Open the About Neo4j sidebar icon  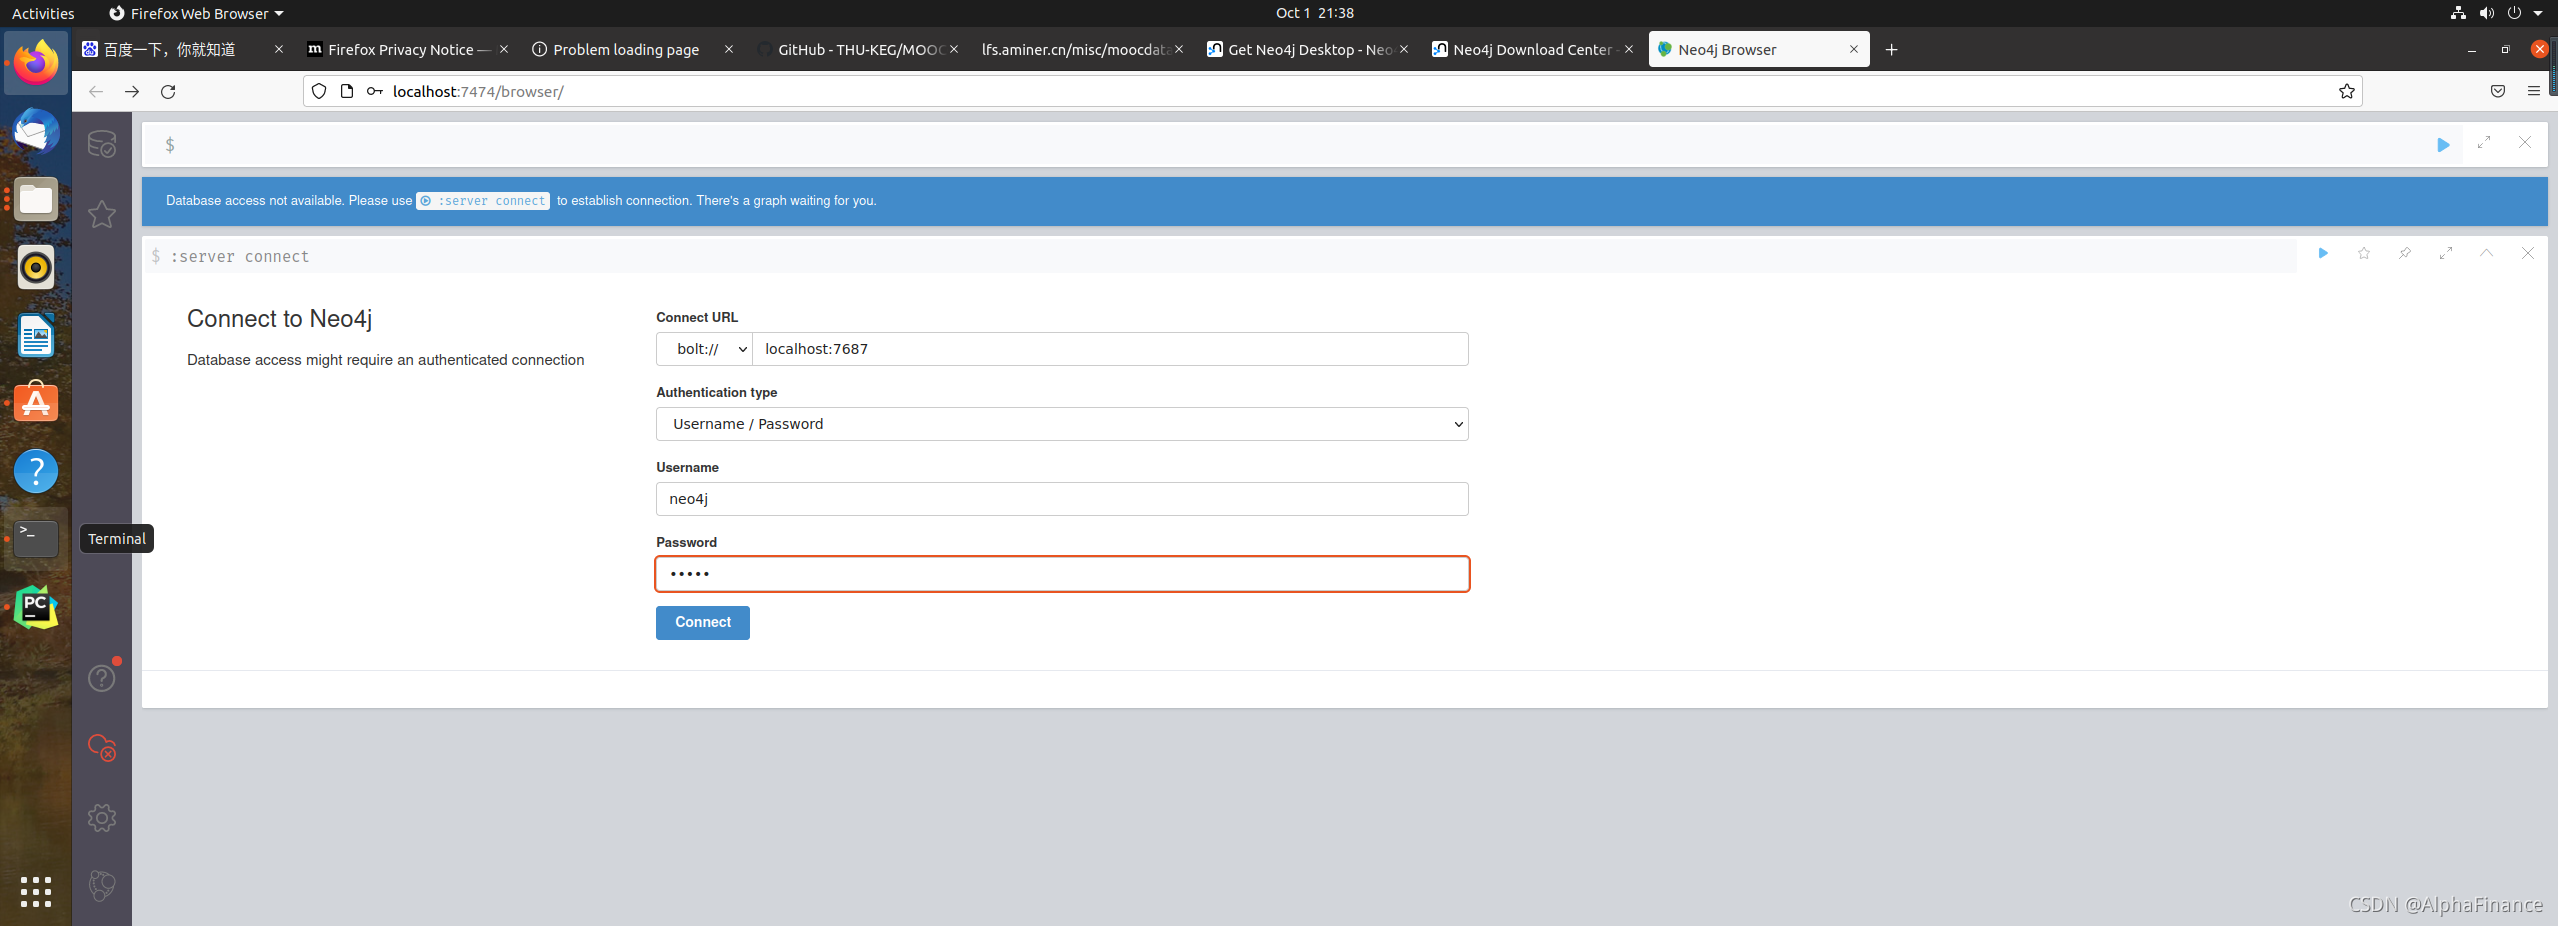(102, 885)
